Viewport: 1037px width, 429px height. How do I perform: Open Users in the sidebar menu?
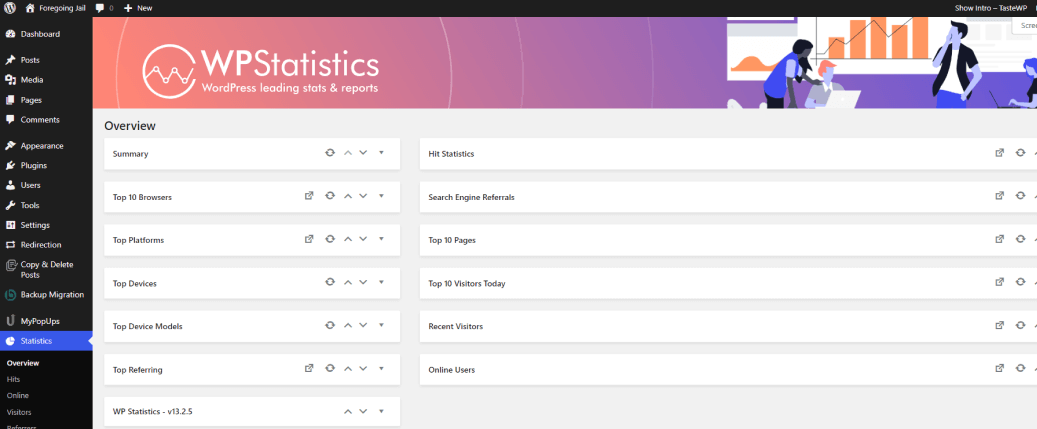coord(46,185)
